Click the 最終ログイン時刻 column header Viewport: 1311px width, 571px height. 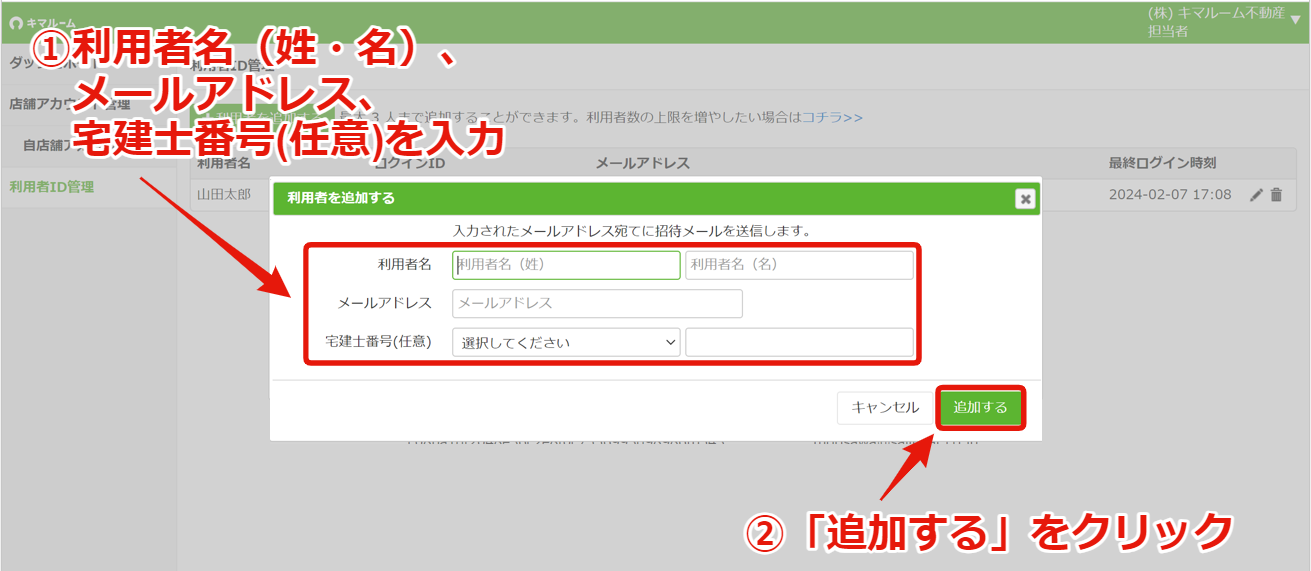coord(1162,163)
